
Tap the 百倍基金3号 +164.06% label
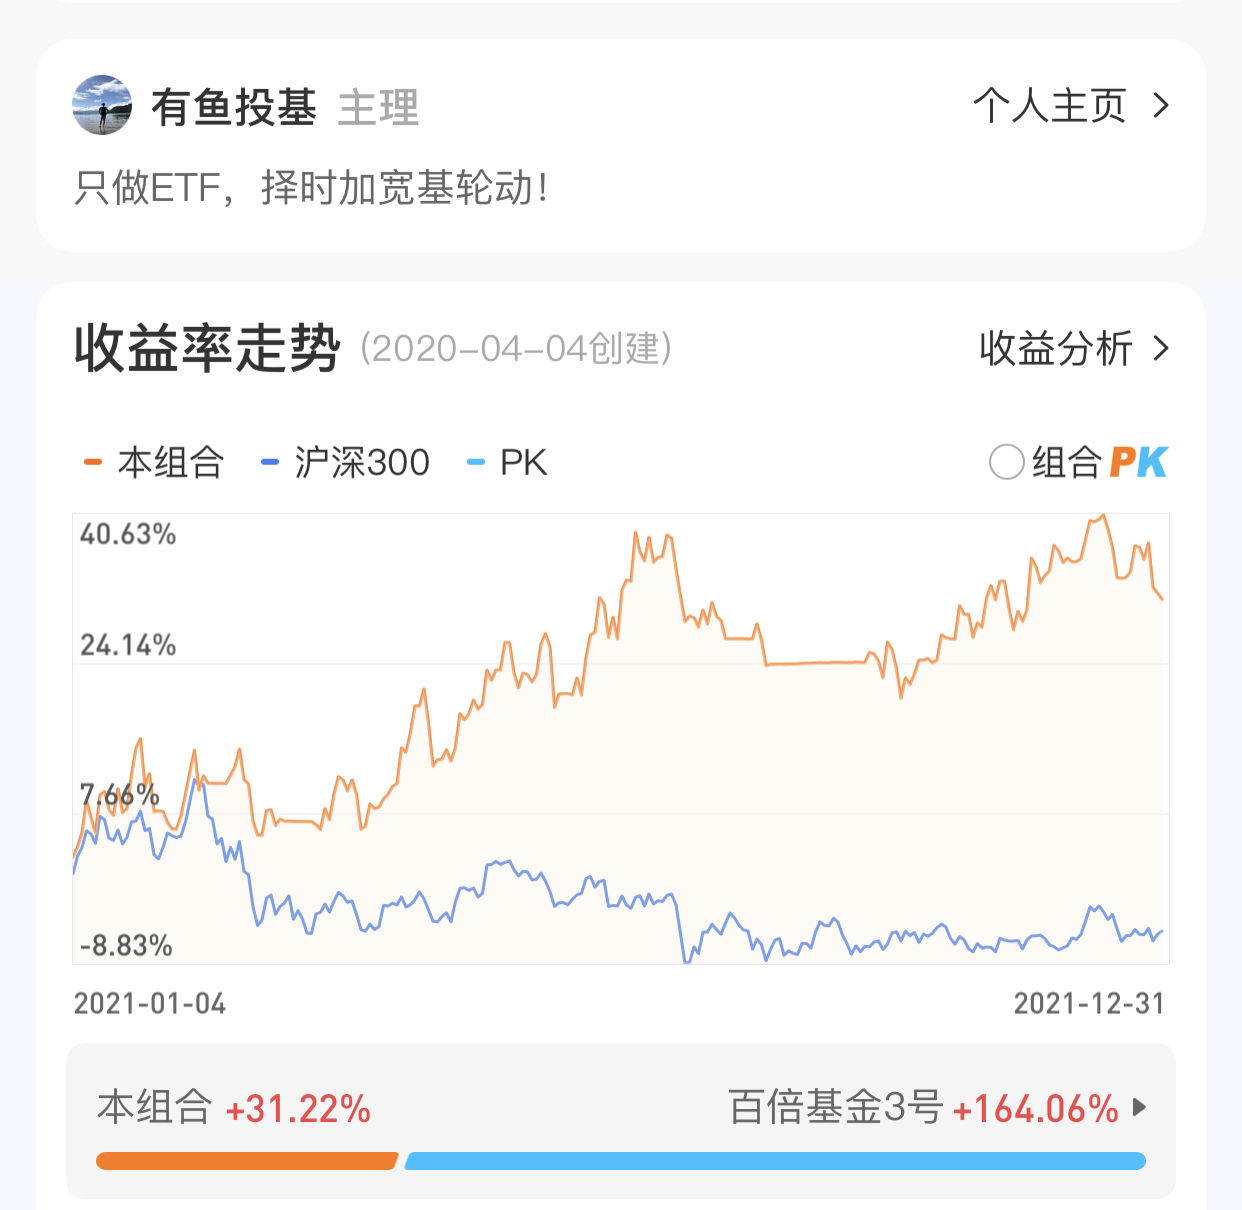923,1108
